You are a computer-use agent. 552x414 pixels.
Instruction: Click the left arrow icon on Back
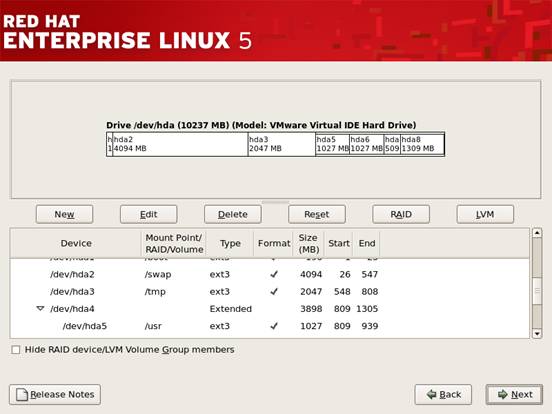(x=431, y=394)
